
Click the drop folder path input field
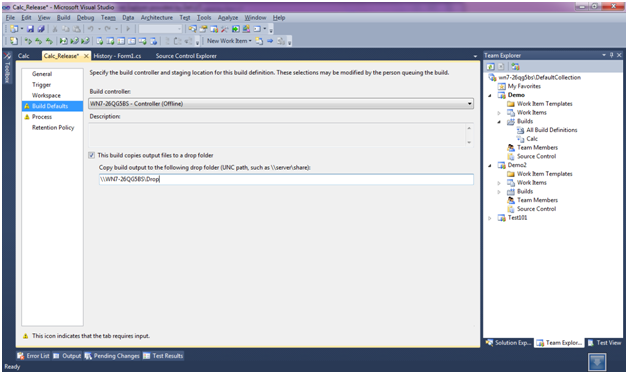click(286, 179)
